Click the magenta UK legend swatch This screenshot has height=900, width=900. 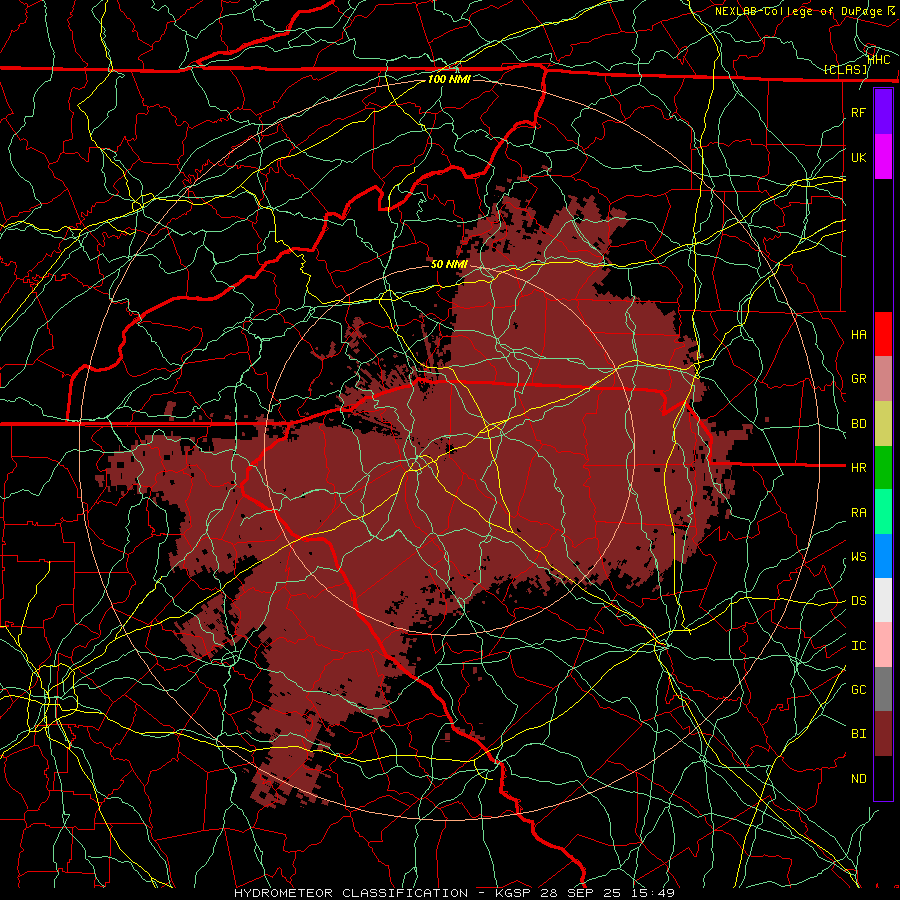[883, 157]
